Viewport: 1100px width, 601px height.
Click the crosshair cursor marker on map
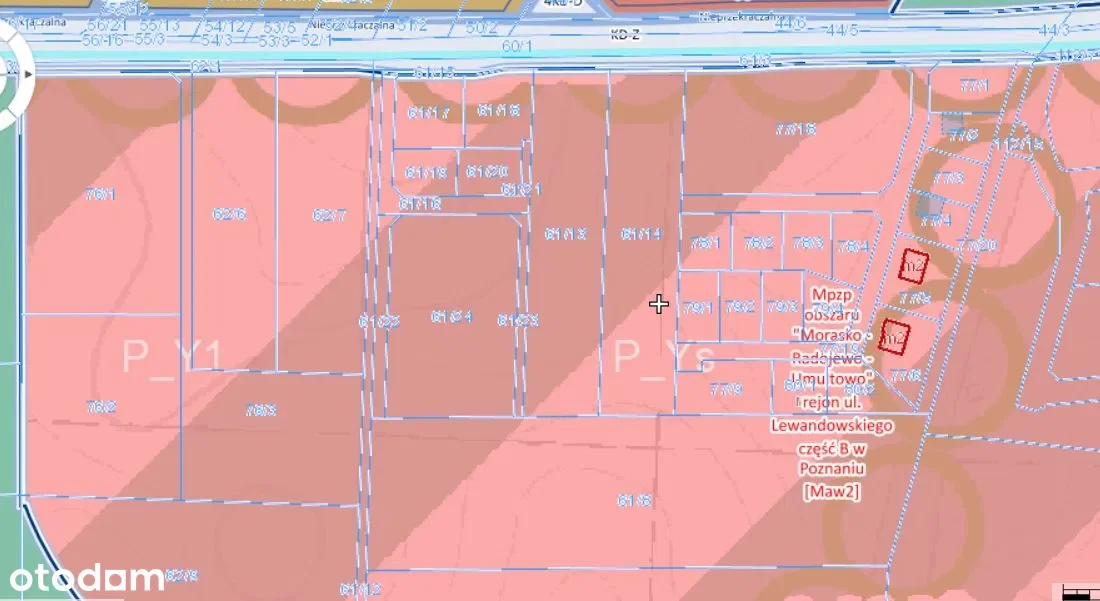pos(658,304)
